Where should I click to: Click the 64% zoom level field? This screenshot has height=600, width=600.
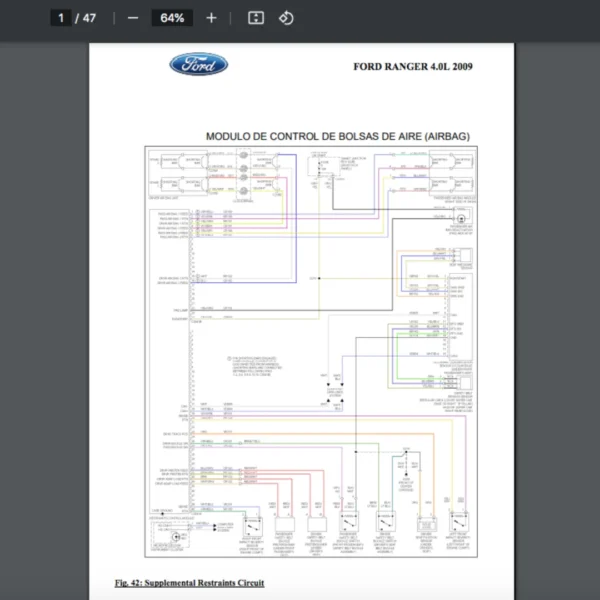(172, 18)
